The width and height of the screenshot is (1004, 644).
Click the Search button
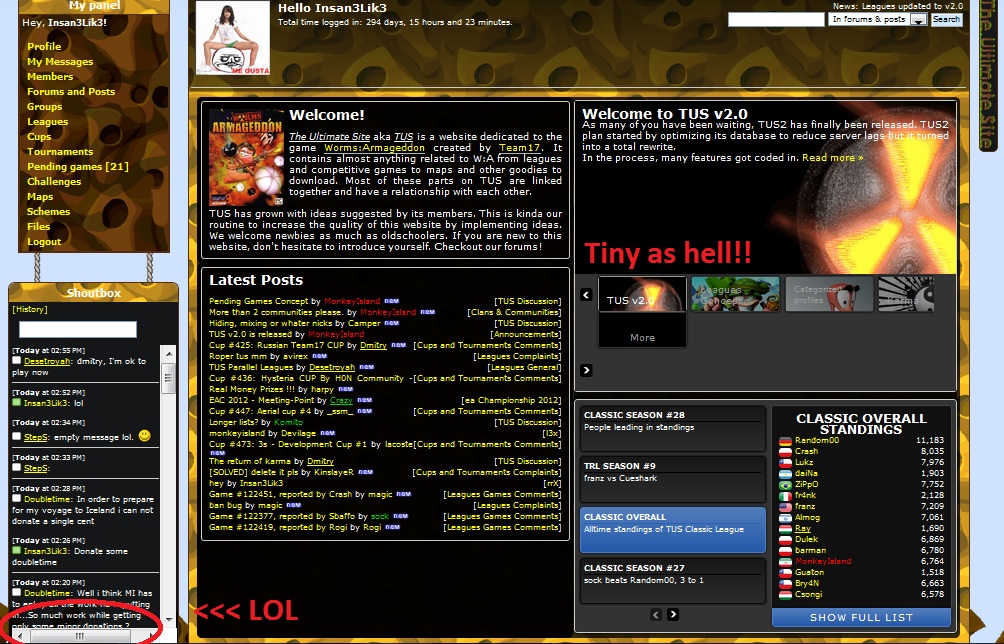[946, 20]
